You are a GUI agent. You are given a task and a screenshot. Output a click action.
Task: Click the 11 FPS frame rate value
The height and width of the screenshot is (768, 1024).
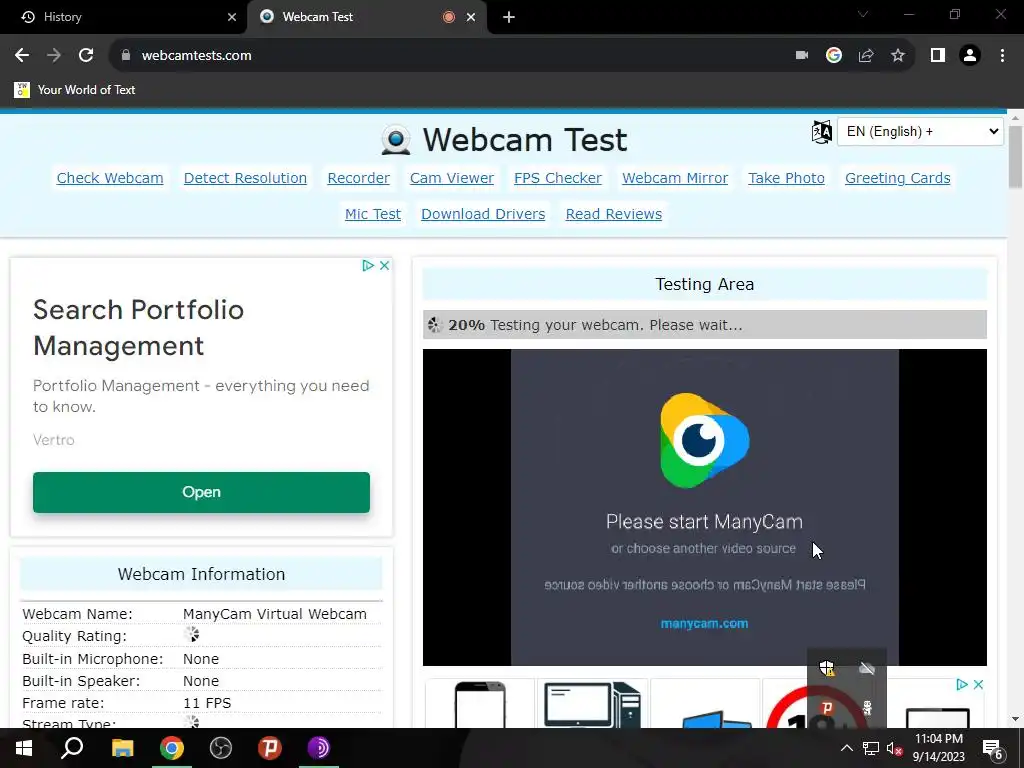point(207,703)
